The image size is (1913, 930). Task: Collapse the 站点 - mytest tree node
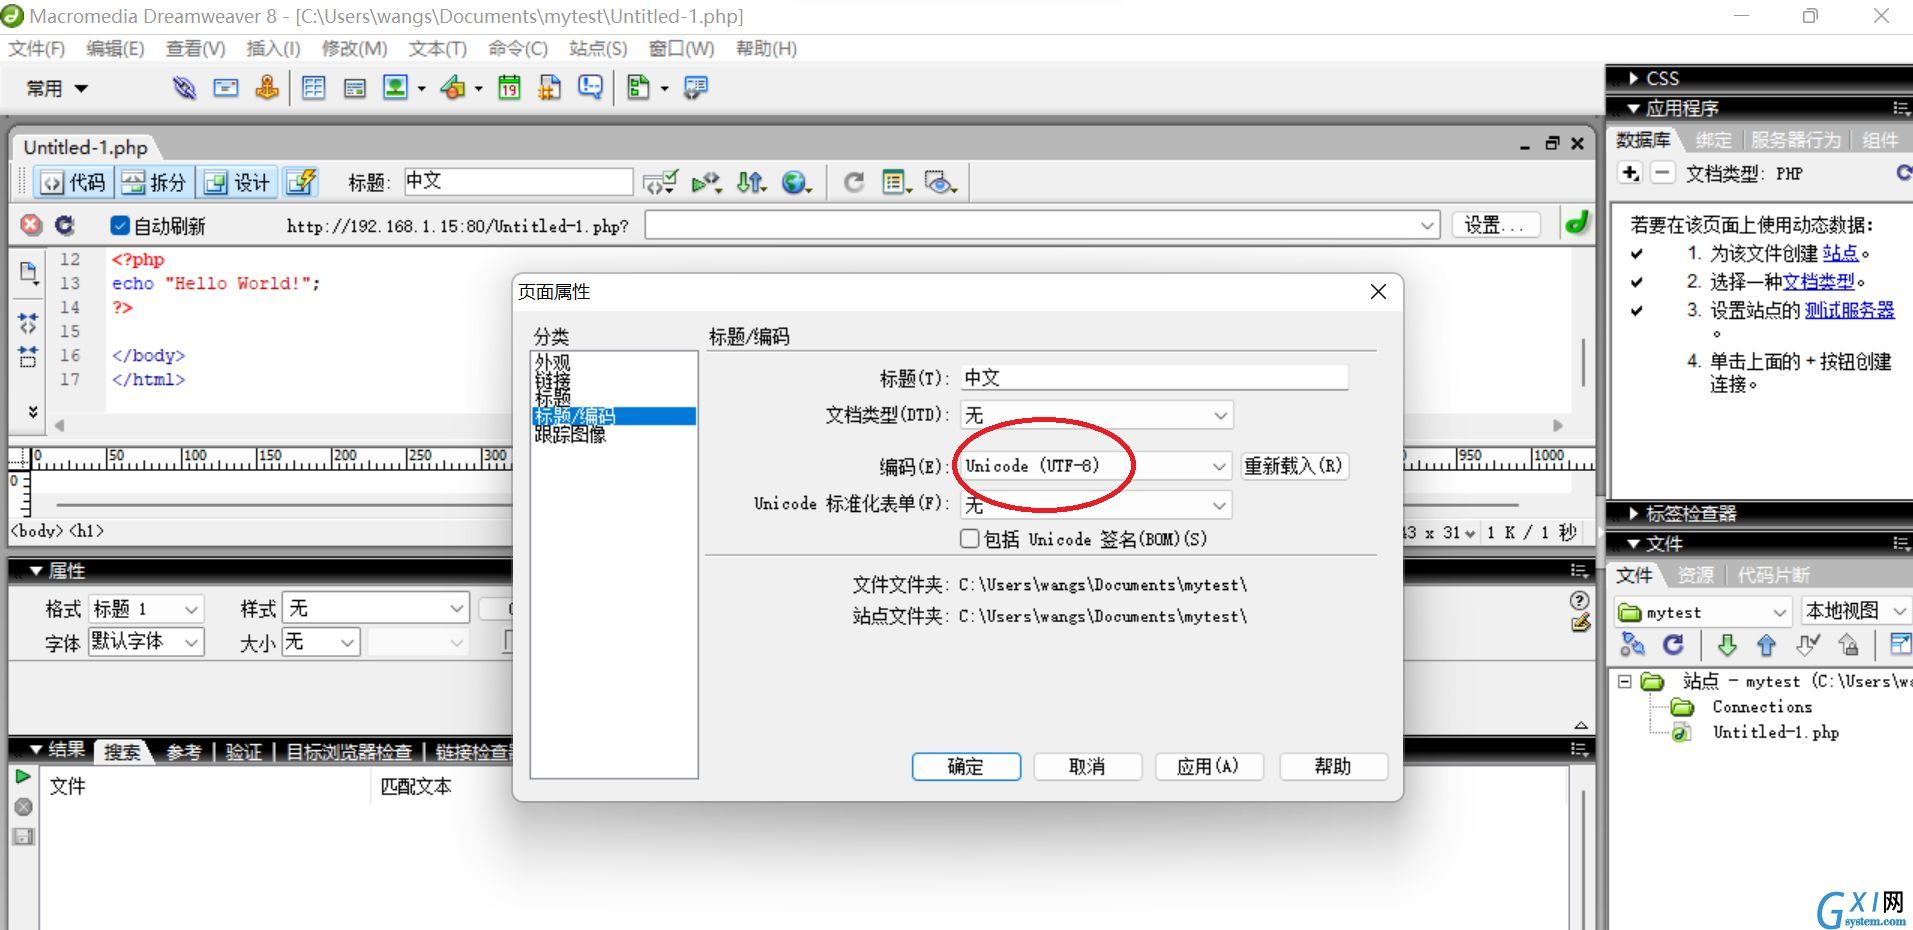1624,681
